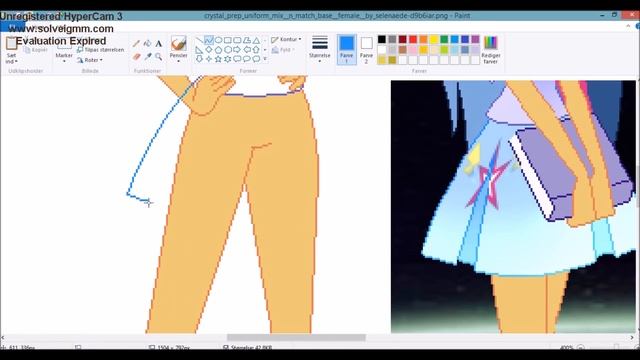Pick the purple color swatch
This screenshot has height=360, width=640.
click(475, 40)
